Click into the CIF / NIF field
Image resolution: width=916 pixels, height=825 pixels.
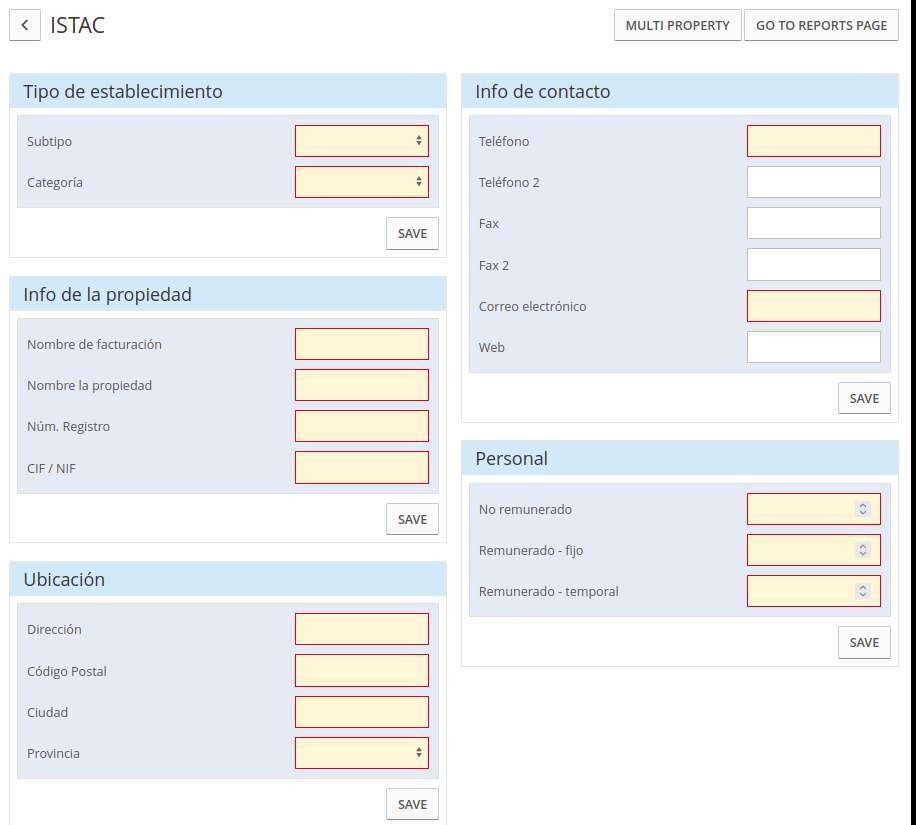pyautogui.click(x=362, y=467)
